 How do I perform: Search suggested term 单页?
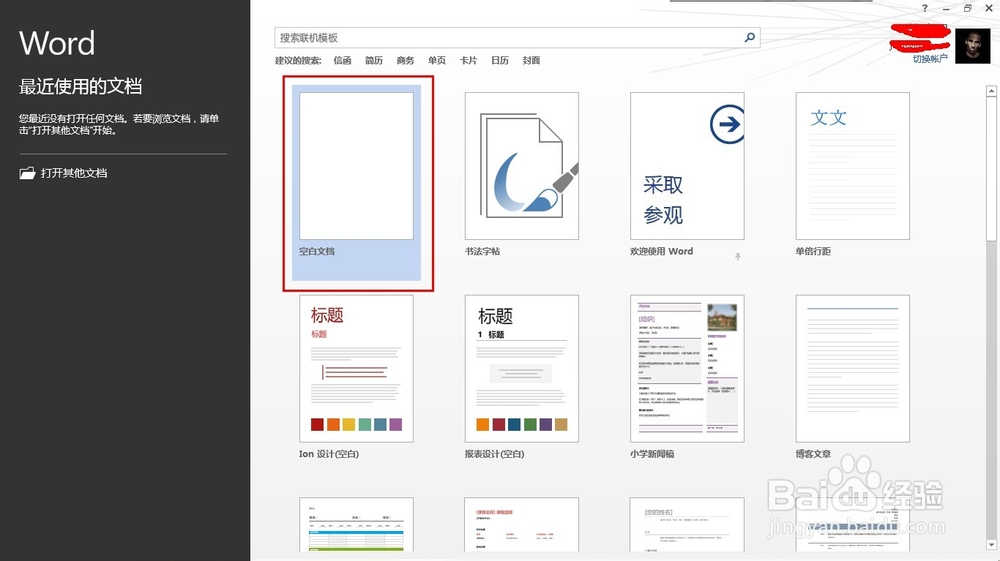[437, 61]
